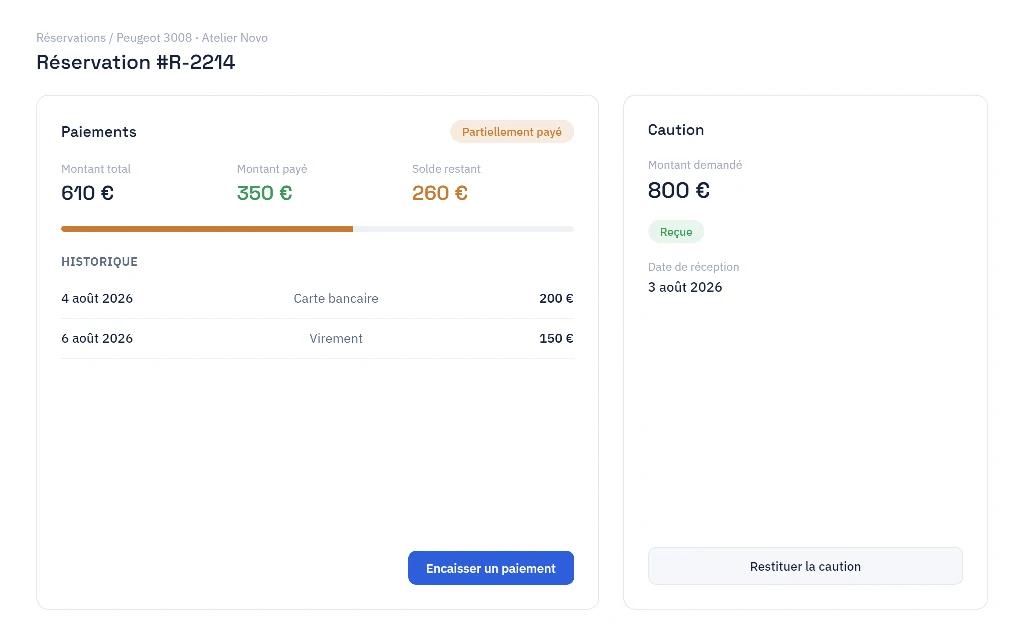The width and height of the screenshot is (1024, 640).
Task: Click the HISTORIQUE section label
Action: coord(99,262)
